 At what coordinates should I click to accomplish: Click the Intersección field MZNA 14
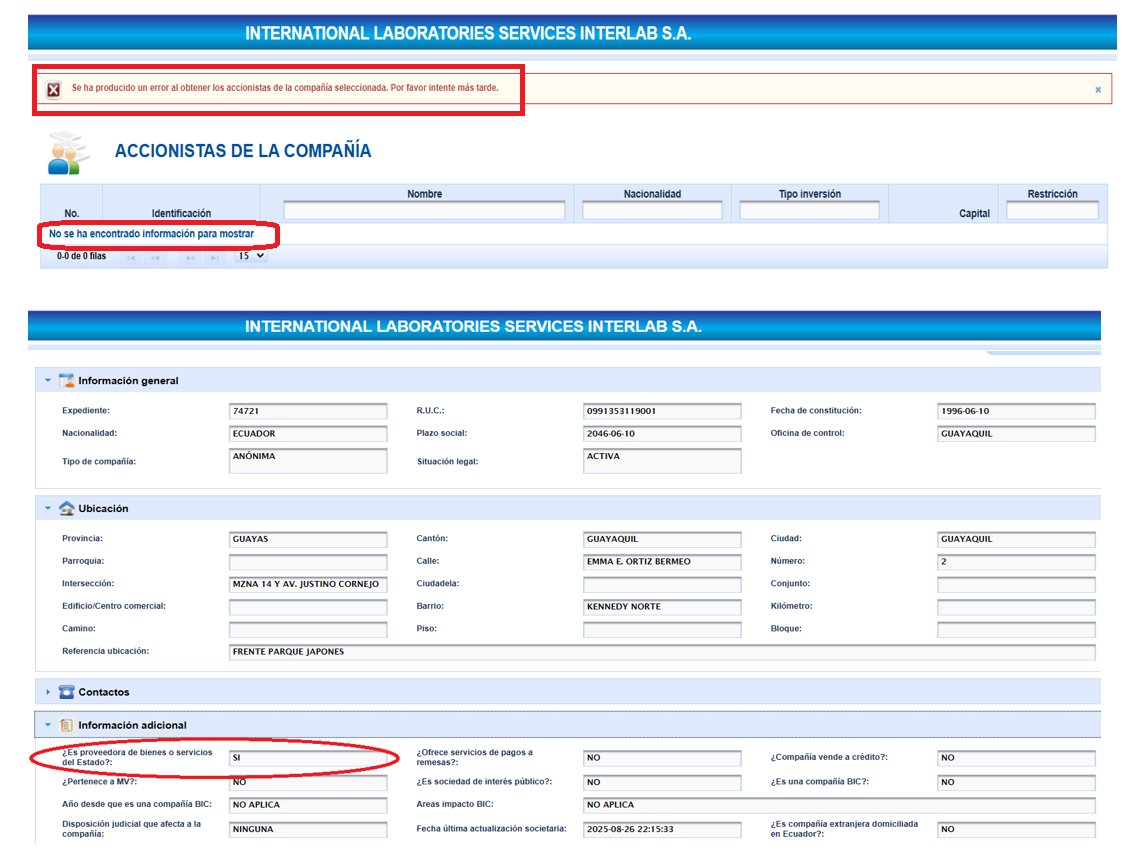click(308, 584)
